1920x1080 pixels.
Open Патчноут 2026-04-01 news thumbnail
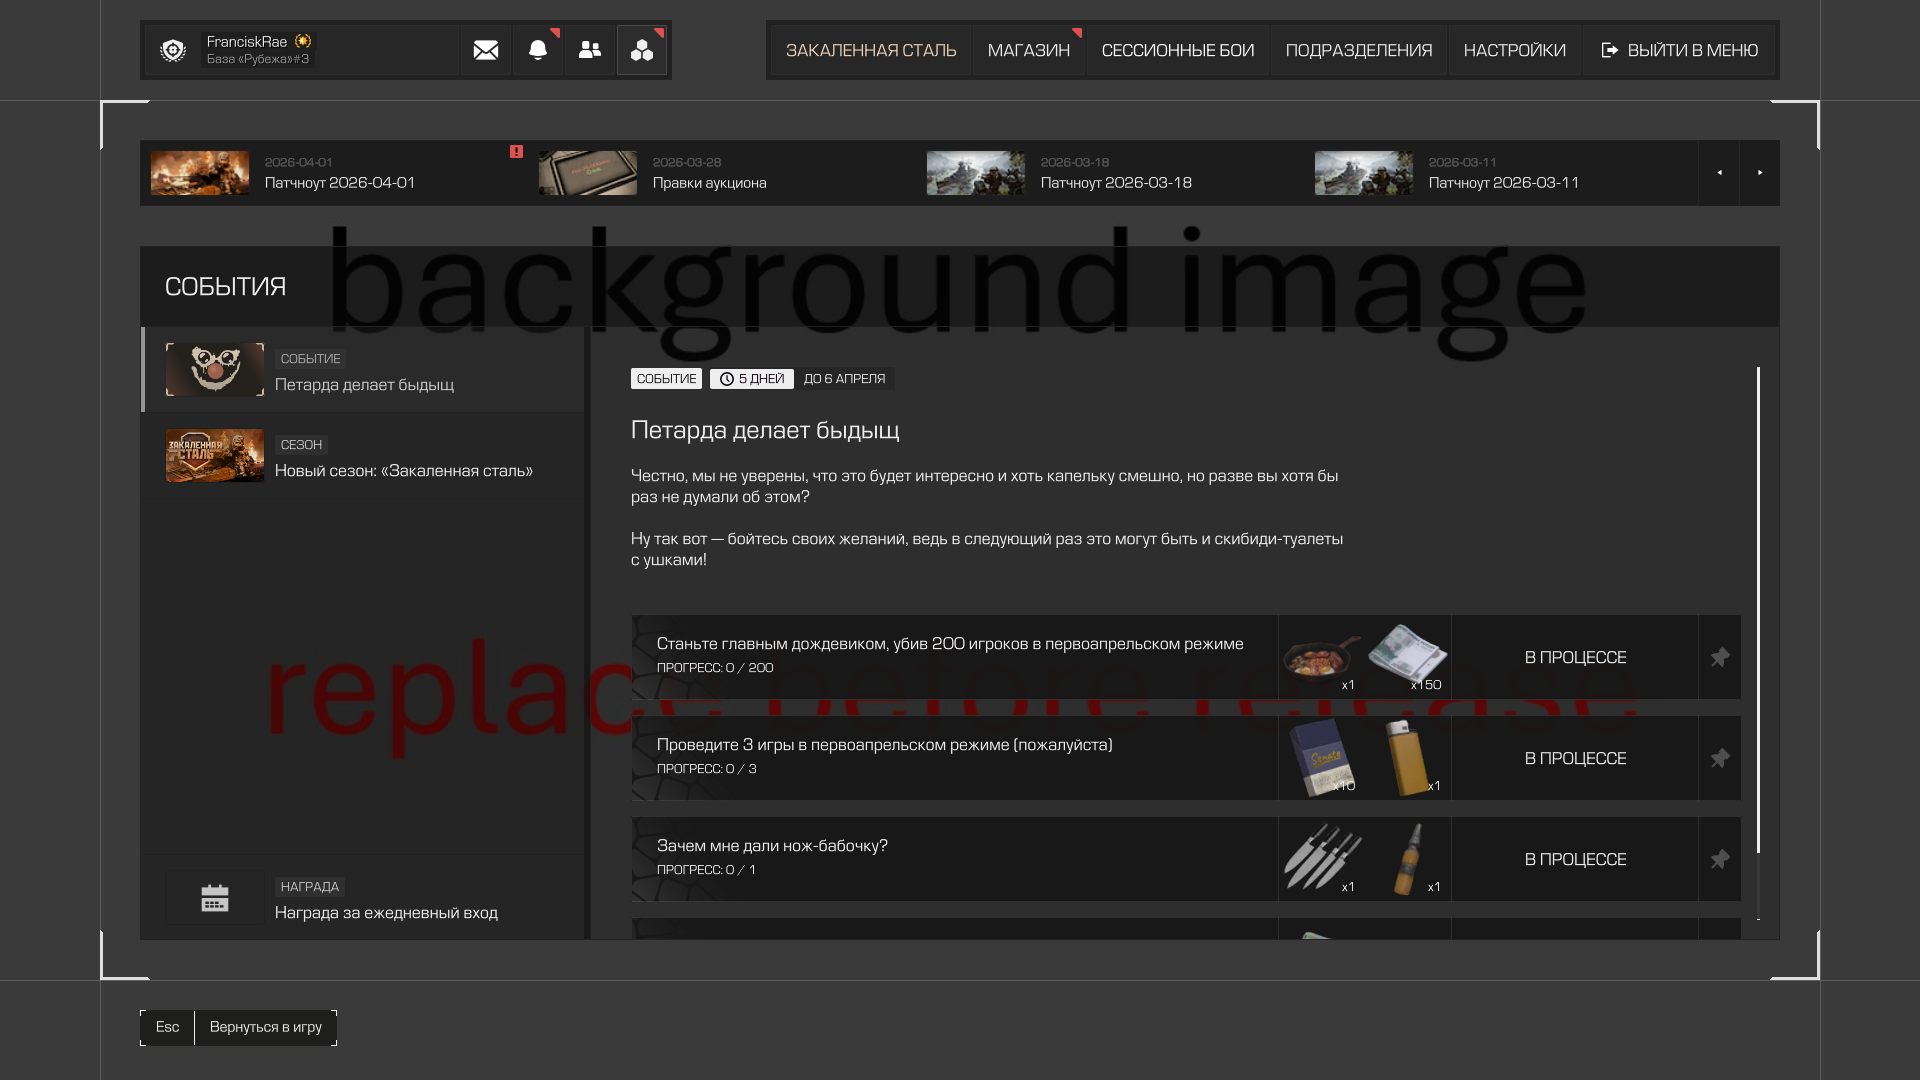200,173
